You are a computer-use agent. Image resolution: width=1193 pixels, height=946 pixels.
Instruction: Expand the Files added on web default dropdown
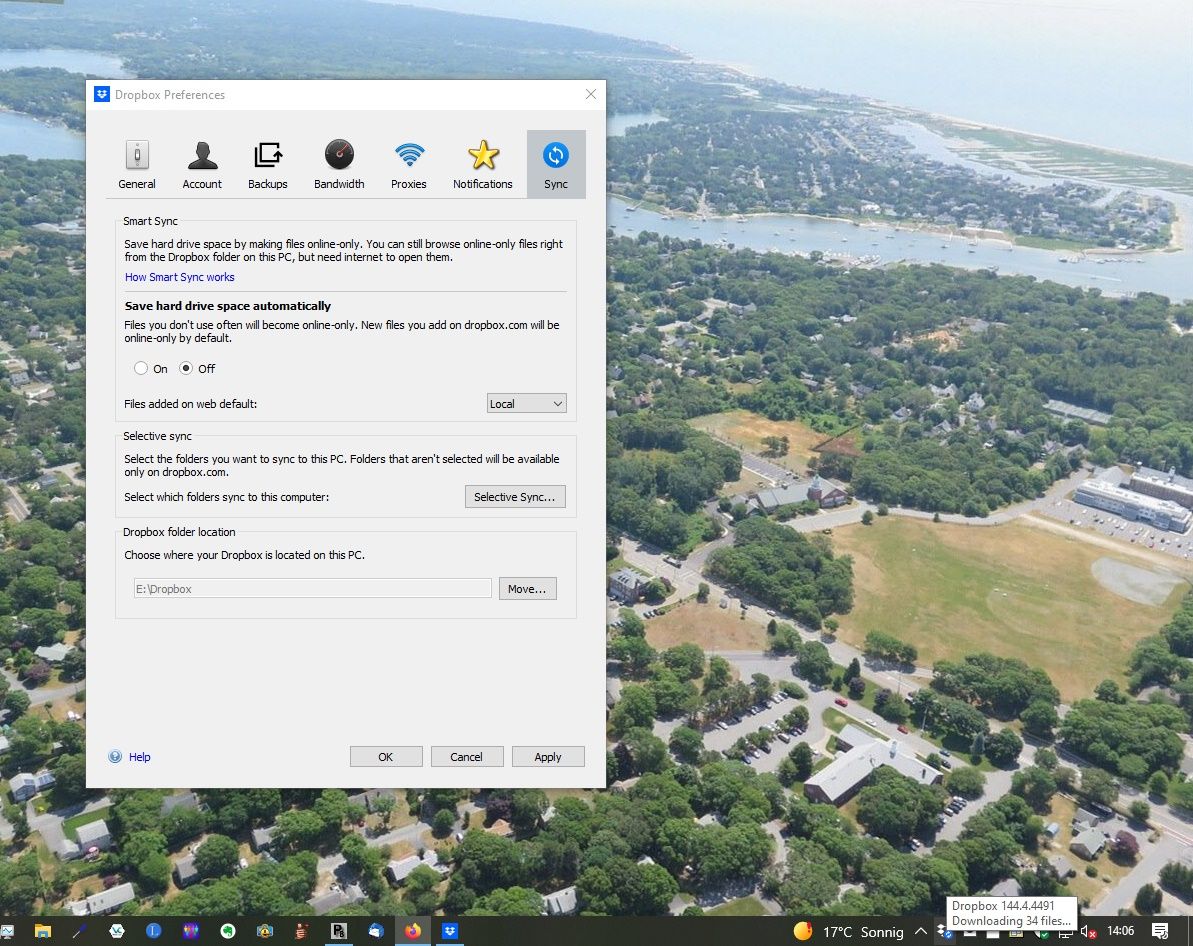527,403
